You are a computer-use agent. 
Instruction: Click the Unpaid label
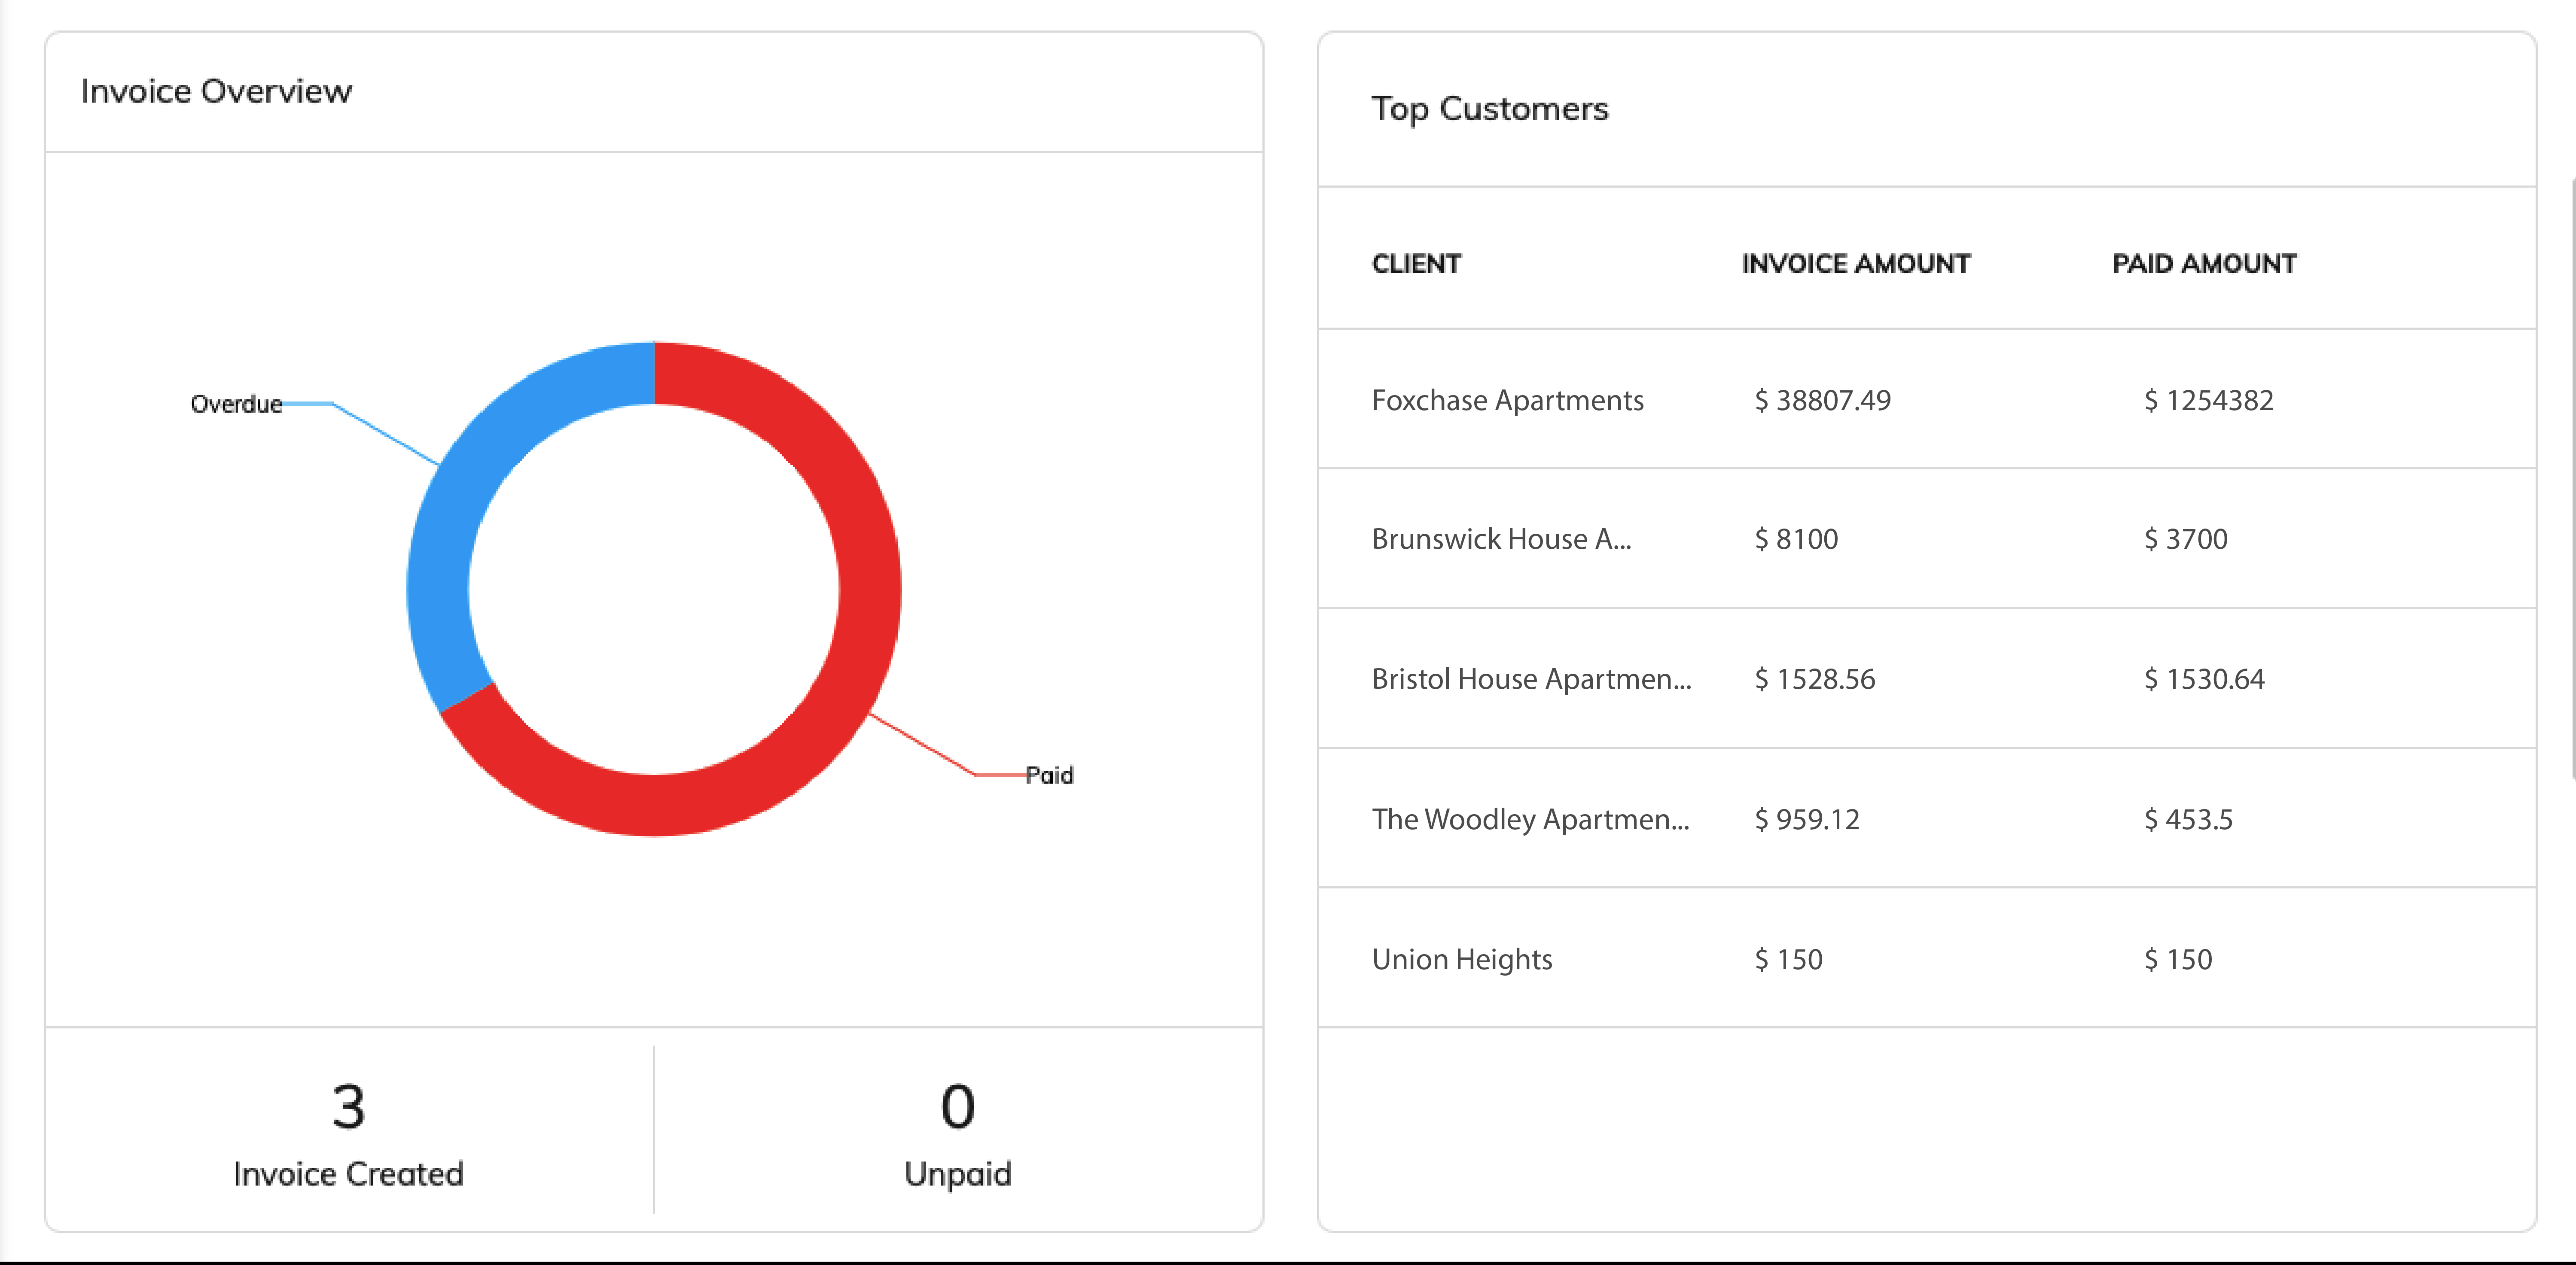coord(958,1174)
